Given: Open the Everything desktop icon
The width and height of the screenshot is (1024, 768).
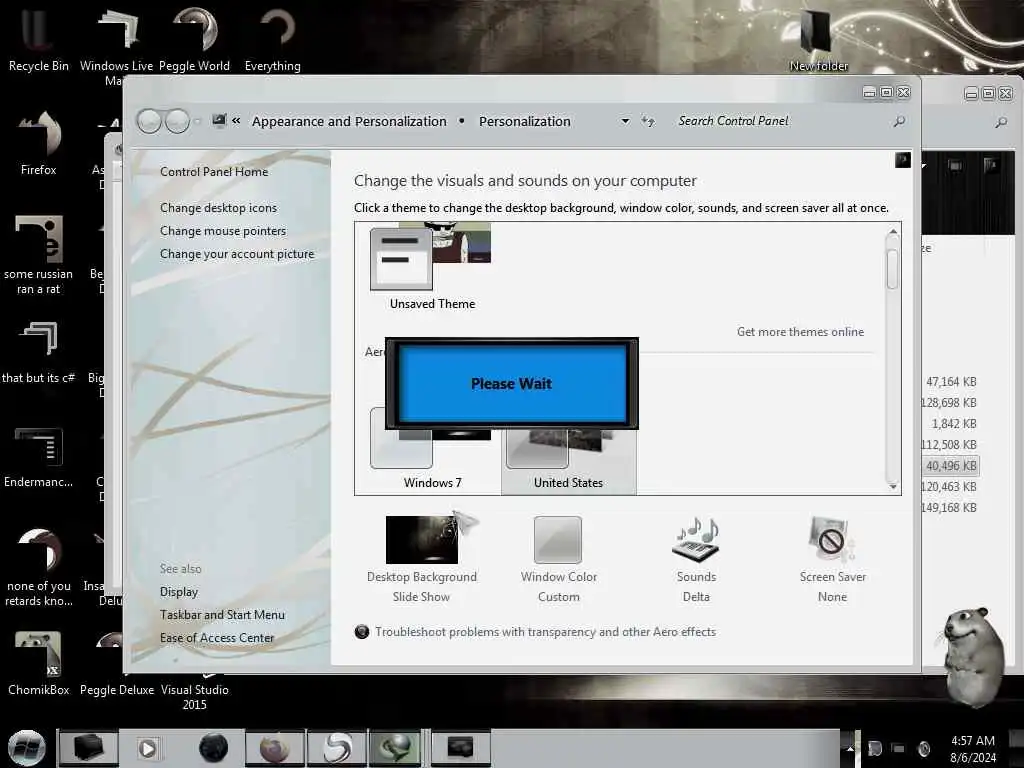Looking at the screenshot, I should (x=272, y=39).
